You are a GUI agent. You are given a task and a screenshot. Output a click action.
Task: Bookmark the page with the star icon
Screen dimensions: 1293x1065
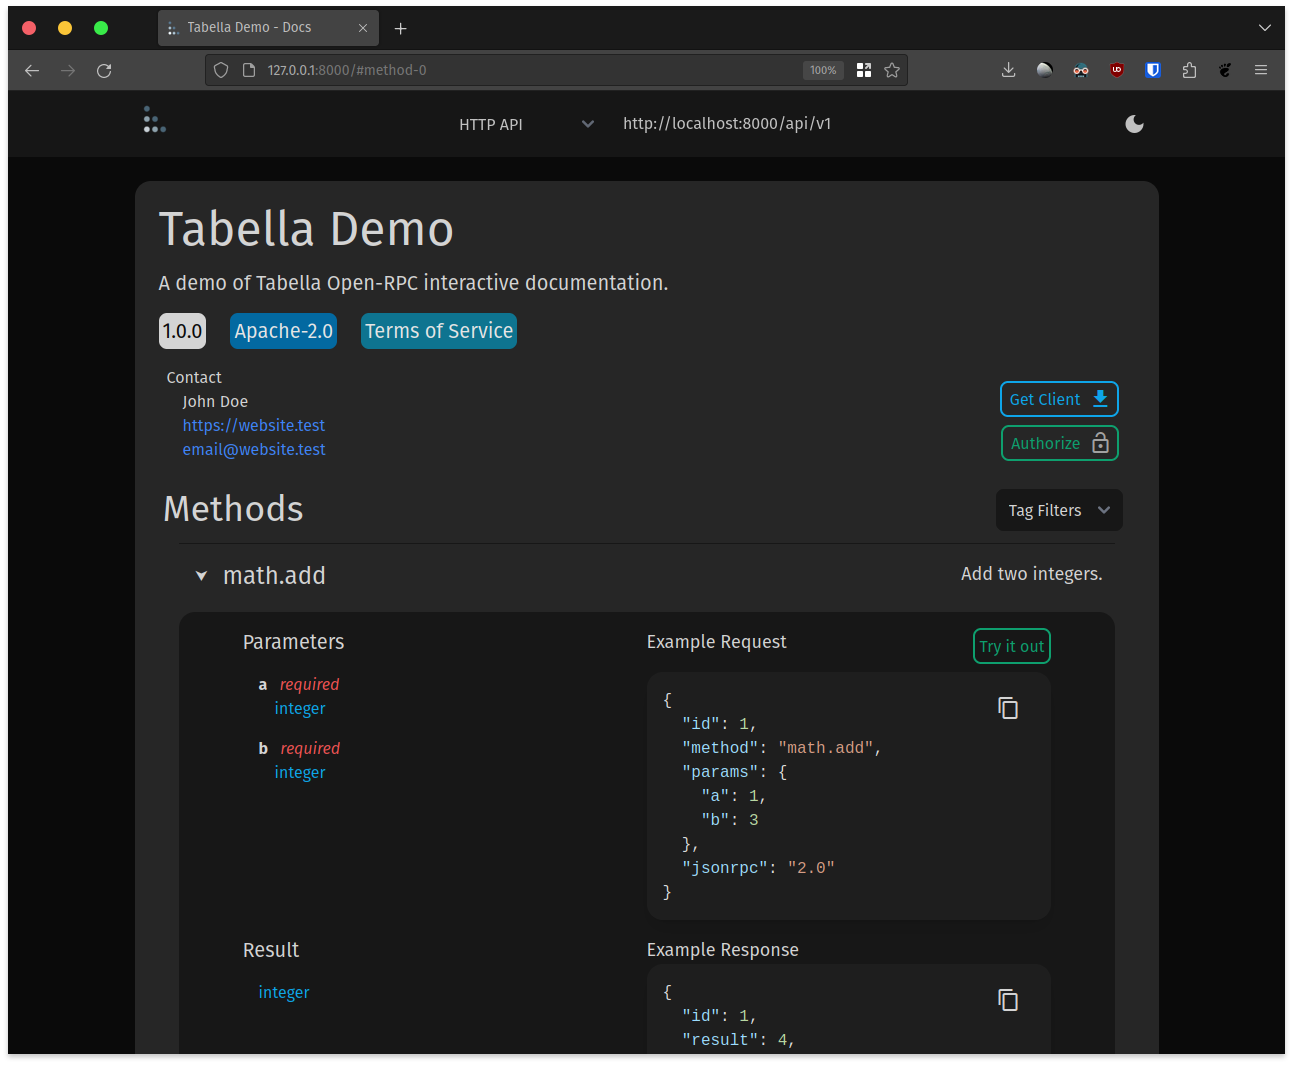[892, 70]
